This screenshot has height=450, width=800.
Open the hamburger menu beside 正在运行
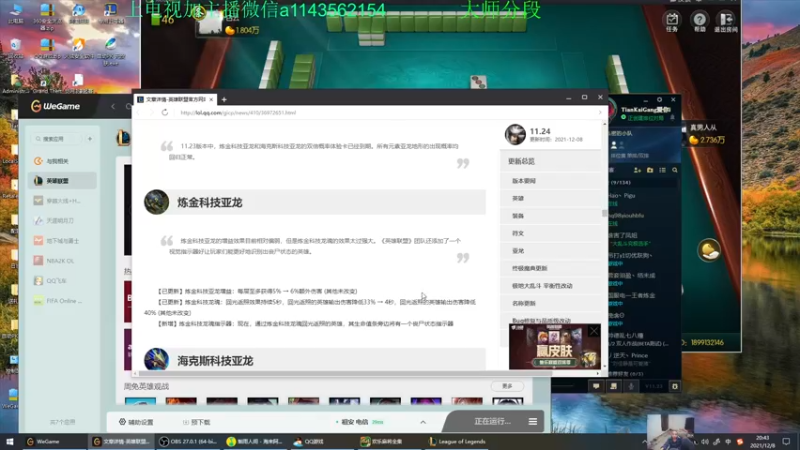pos(533,421)
